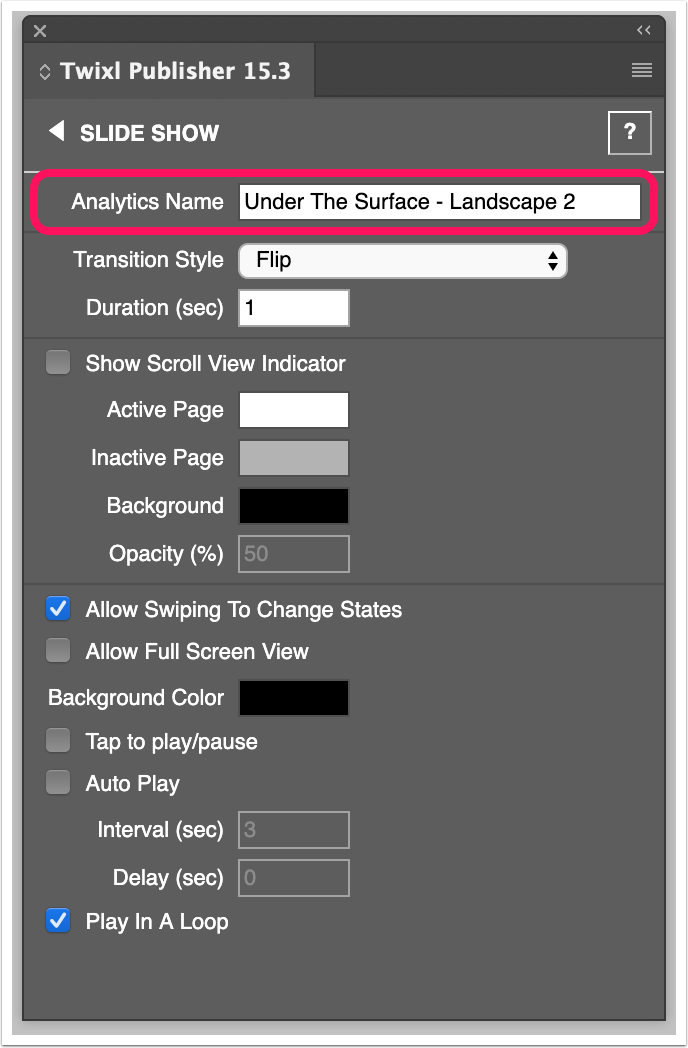Click the Delay (sec) field
The height and width of the screenshot is (1048, 688).
coord(294,878)
